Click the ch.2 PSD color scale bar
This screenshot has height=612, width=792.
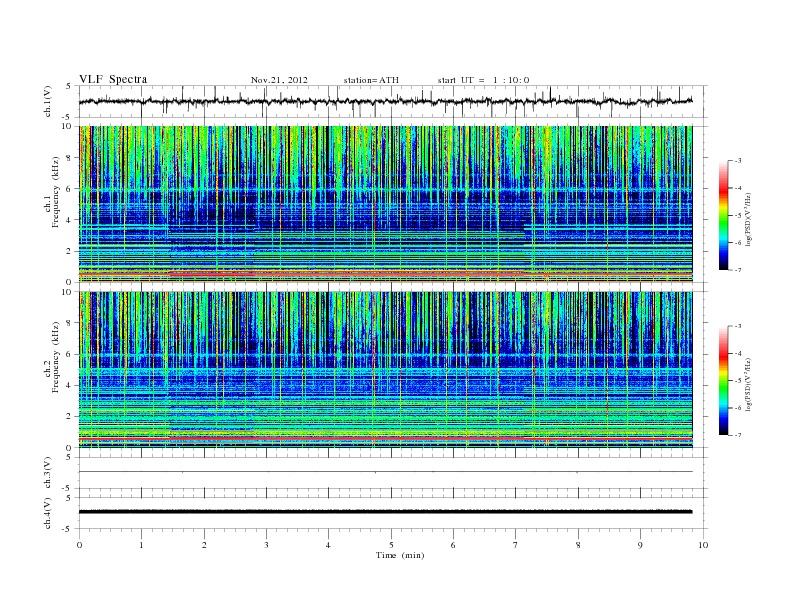pyautogui.click(x=723, y=380)
